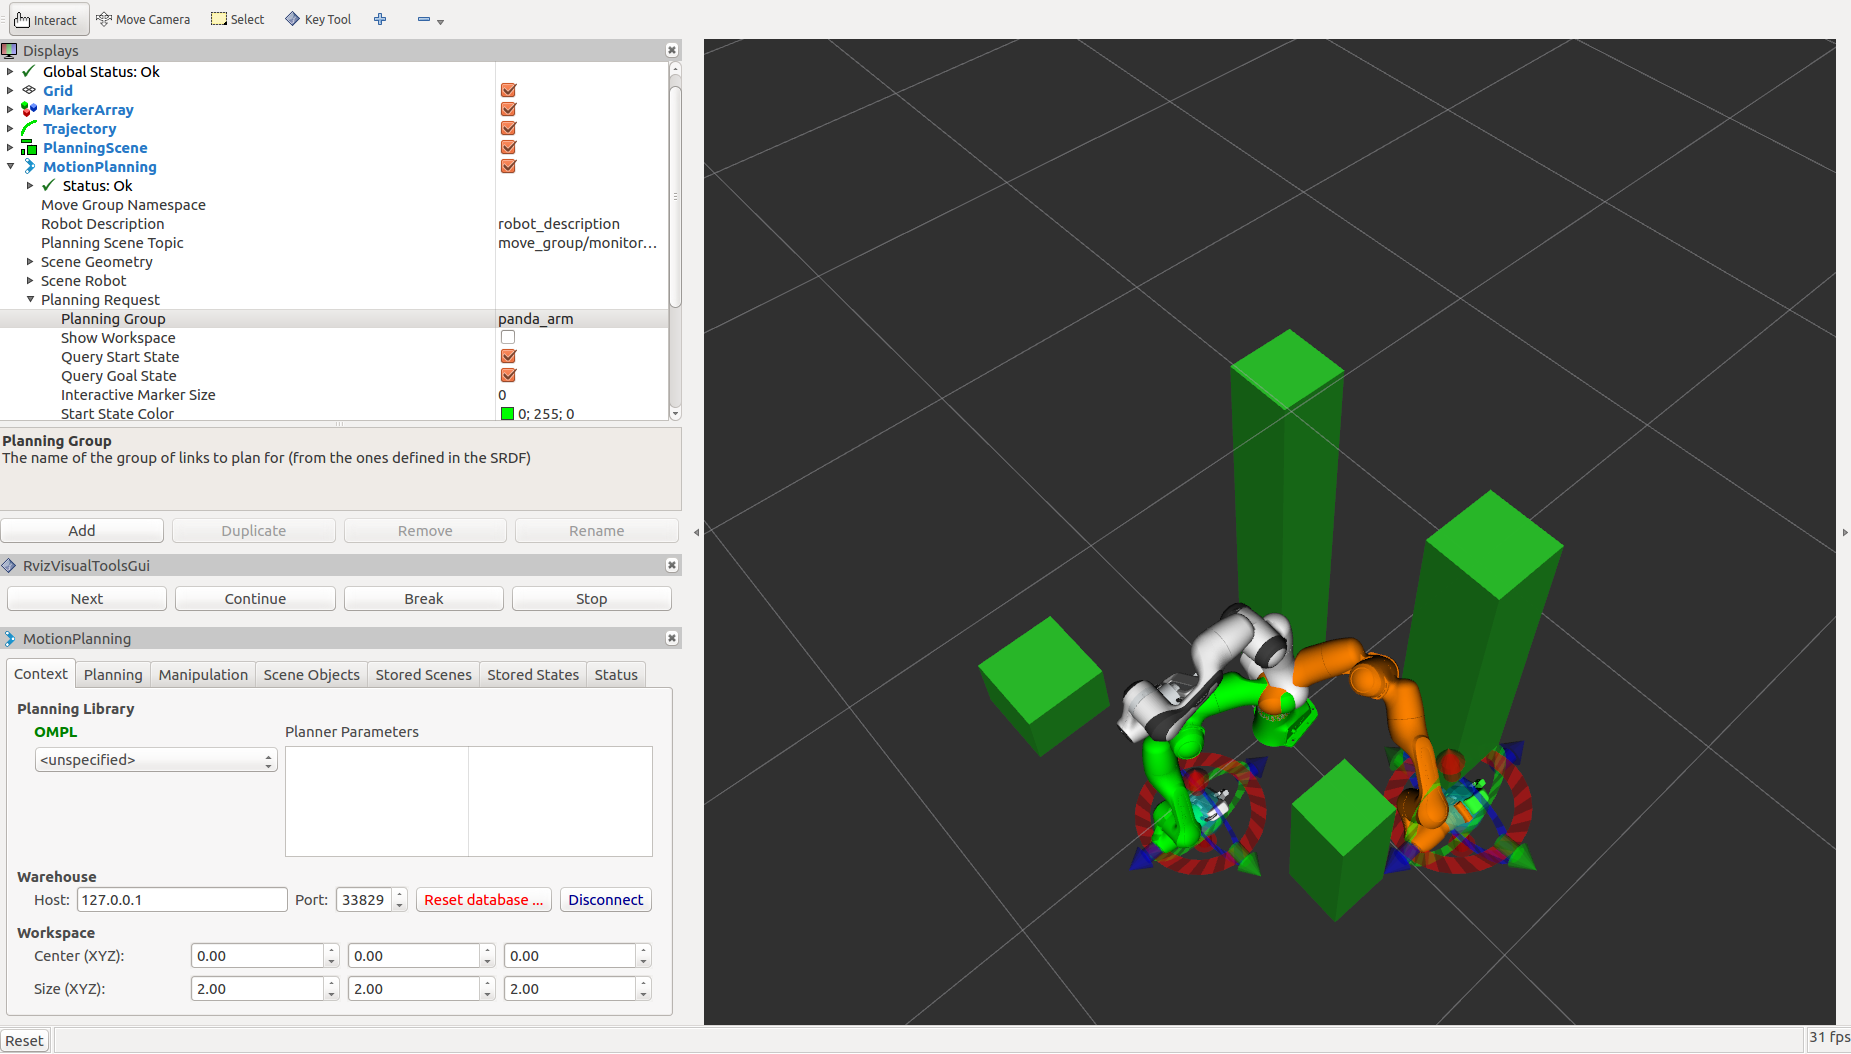Click the PlanningScene display icon
The image size is (1851, 1054).
tap(29, 148)
